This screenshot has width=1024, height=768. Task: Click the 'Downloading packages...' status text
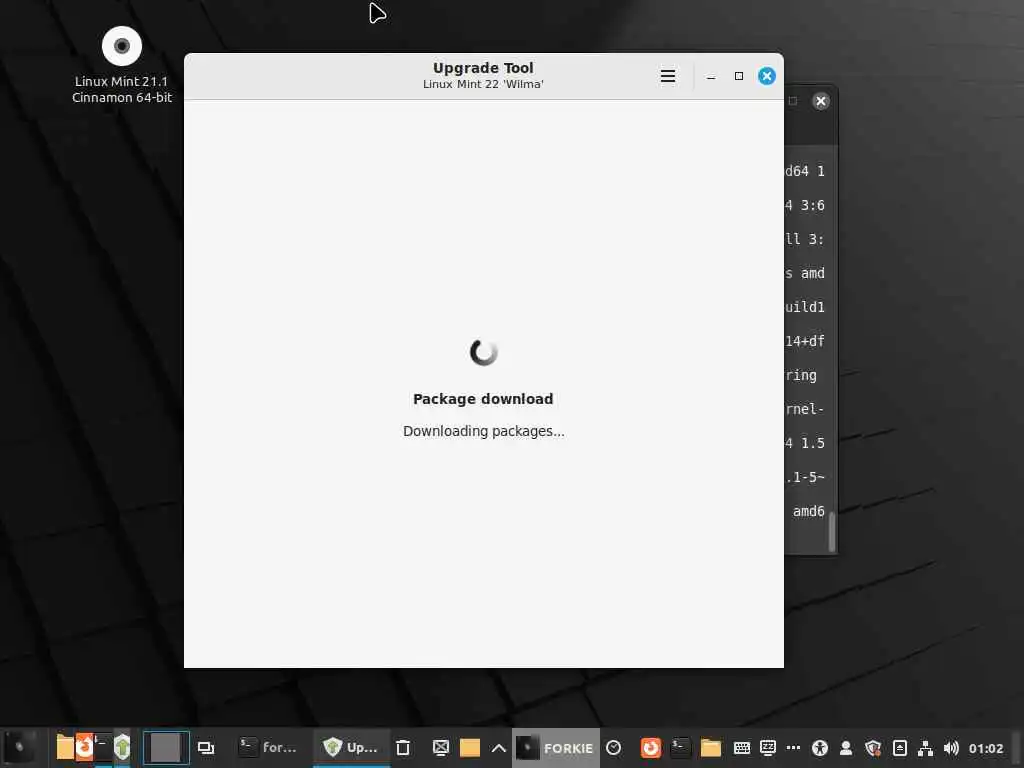[483, 431]
